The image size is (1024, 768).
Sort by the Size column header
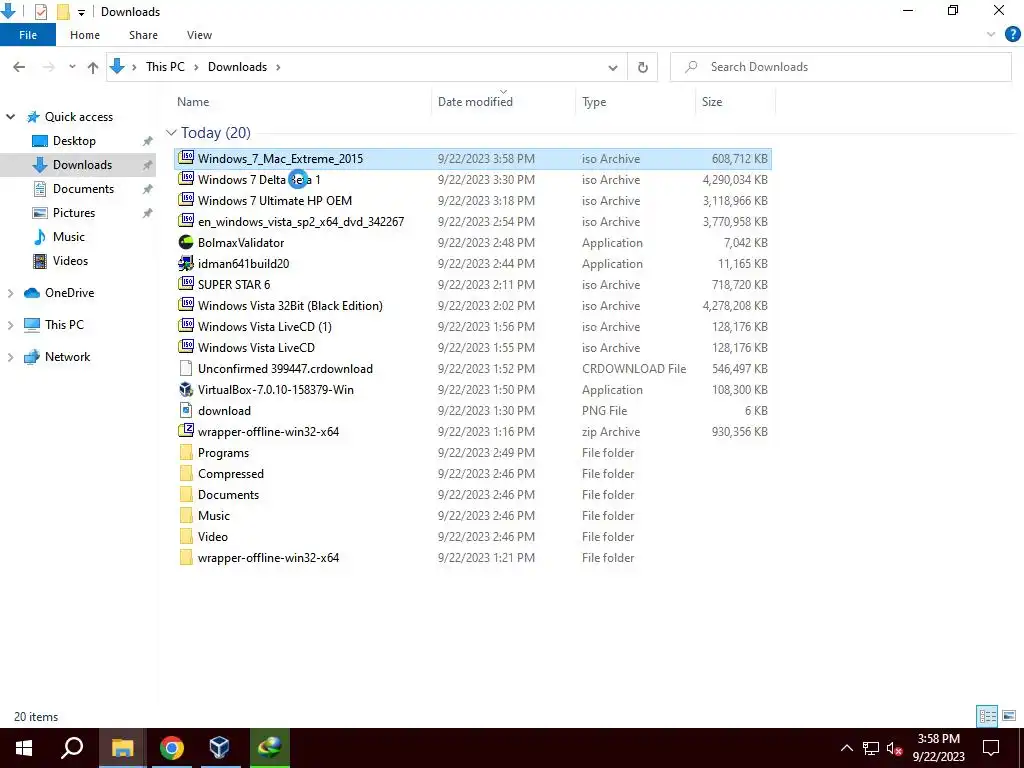click(712, 102)
